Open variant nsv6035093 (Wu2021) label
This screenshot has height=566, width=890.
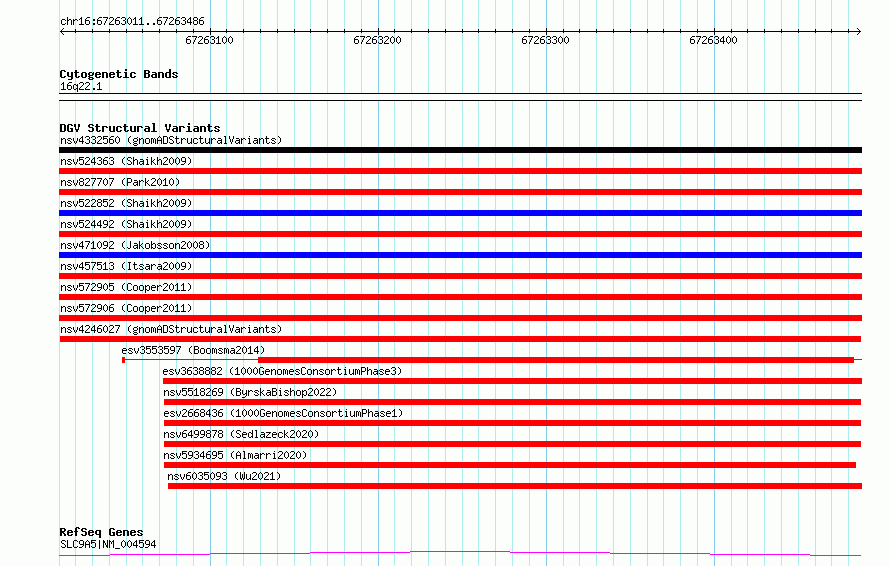coord(224,476)
